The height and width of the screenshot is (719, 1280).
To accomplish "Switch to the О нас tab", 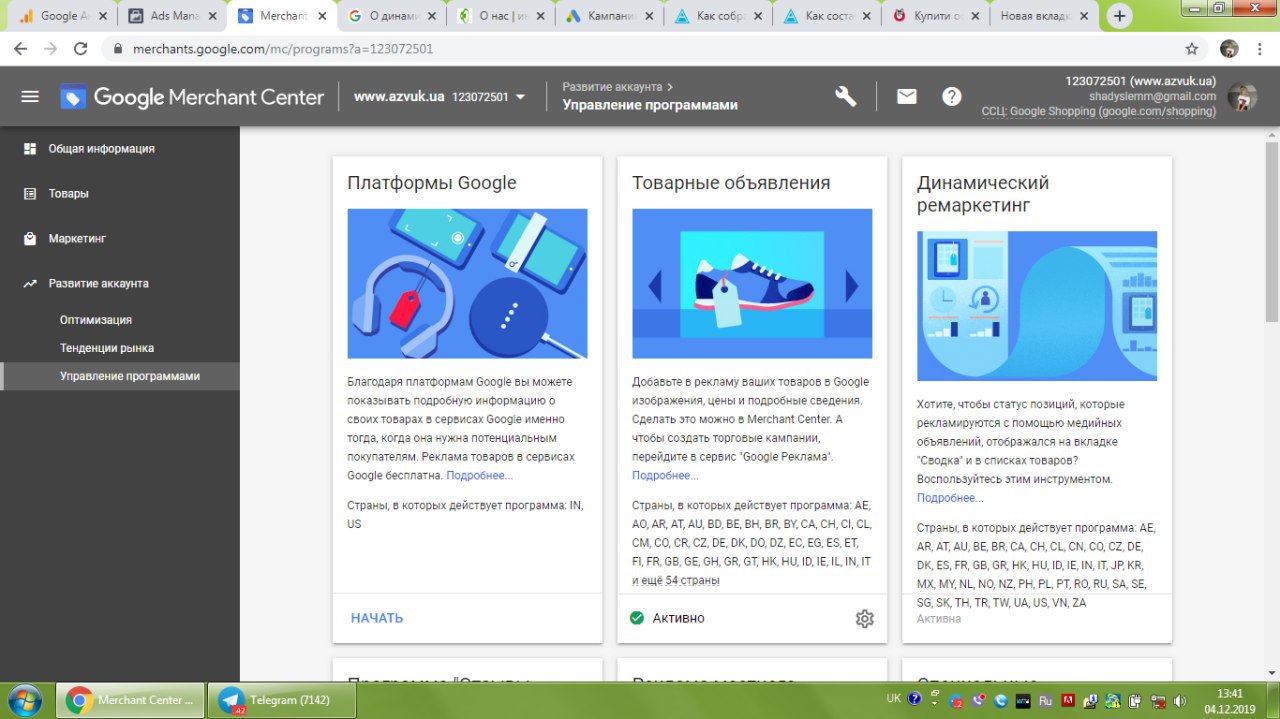I will coord(499,16).
